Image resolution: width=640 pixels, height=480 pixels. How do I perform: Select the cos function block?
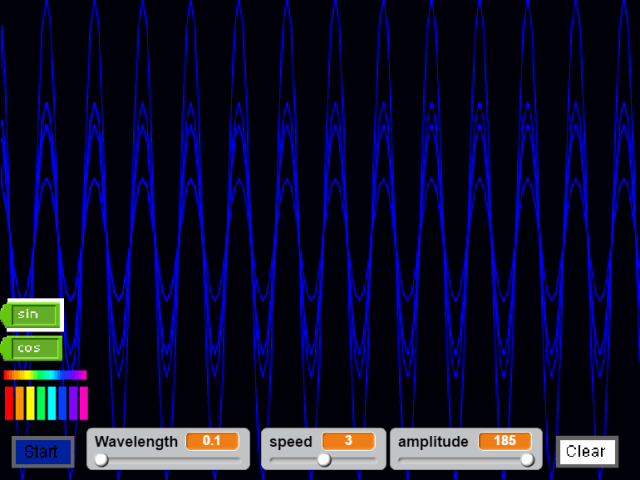click(x=34, y=348)
